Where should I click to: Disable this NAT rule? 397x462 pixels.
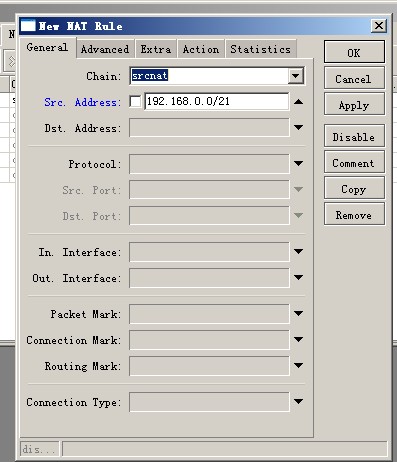[354, 137]
